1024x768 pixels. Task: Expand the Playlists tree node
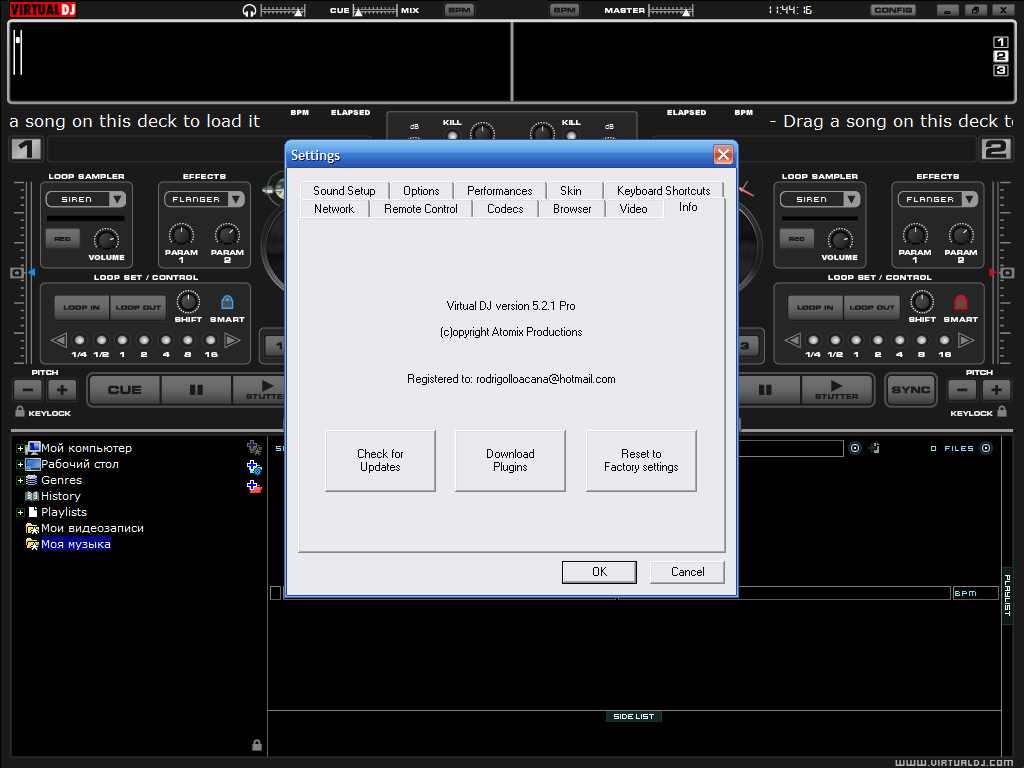(20, 513)
